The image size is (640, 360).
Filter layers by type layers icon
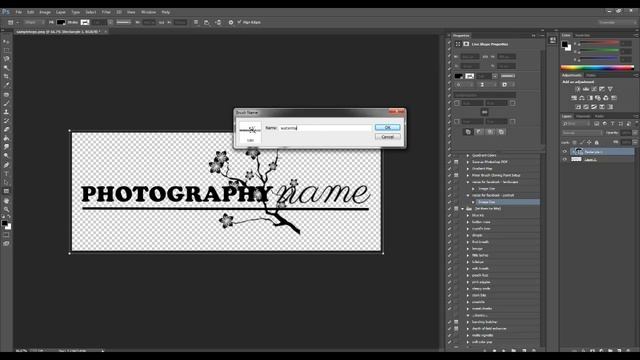613,124
